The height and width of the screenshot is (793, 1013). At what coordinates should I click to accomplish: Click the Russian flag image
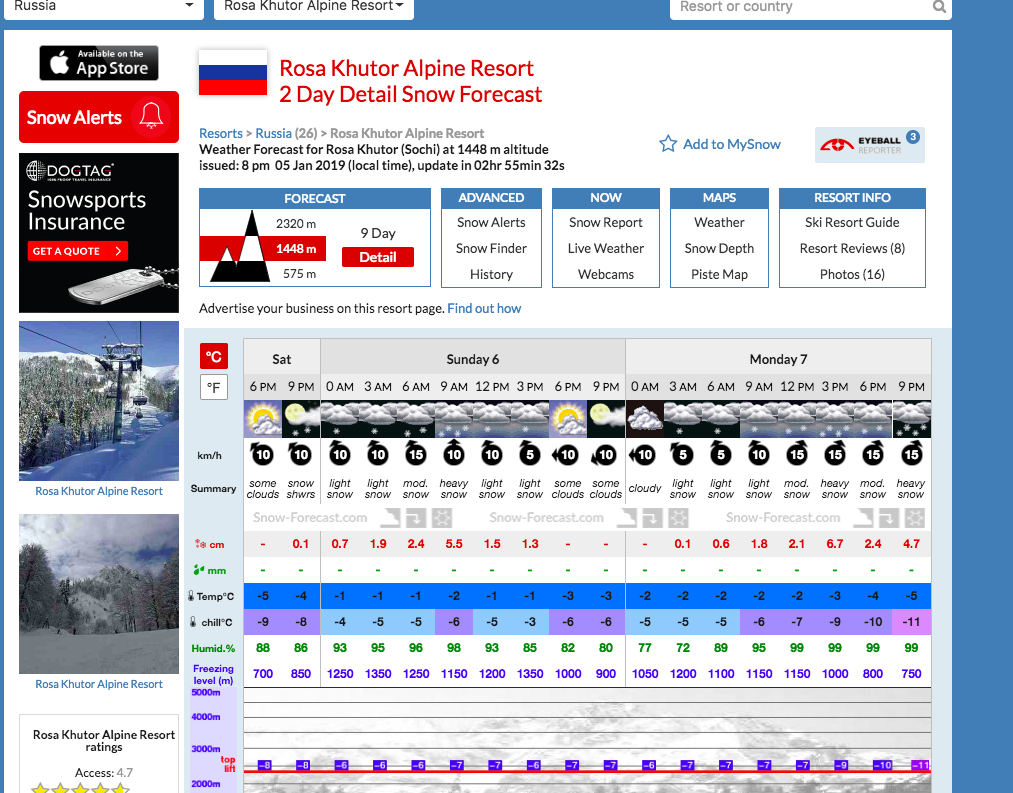click(233, 72)
